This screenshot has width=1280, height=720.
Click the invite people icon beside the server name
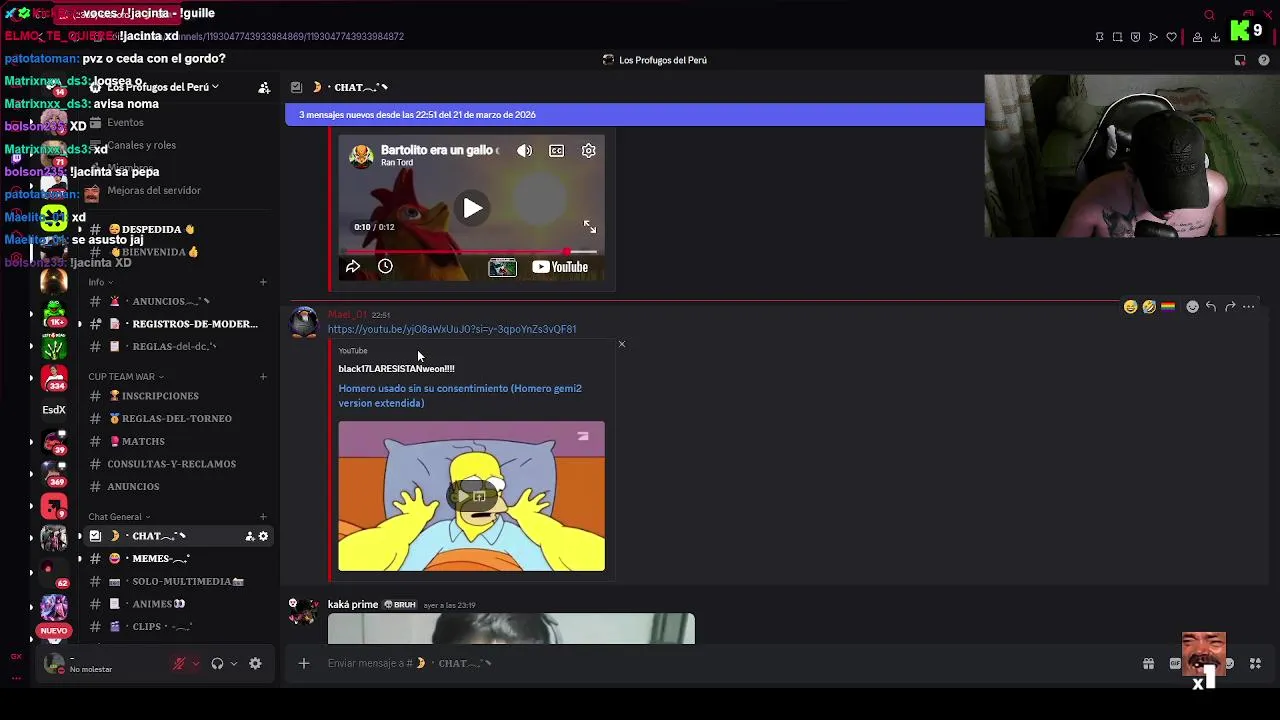click(264, 88)
